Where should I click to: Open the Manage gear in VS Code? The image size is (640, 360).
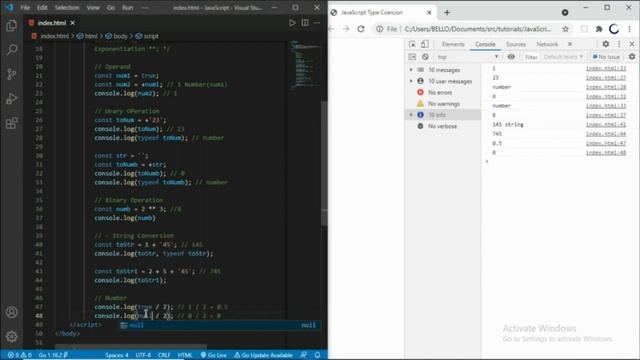[x=11, y=336]
